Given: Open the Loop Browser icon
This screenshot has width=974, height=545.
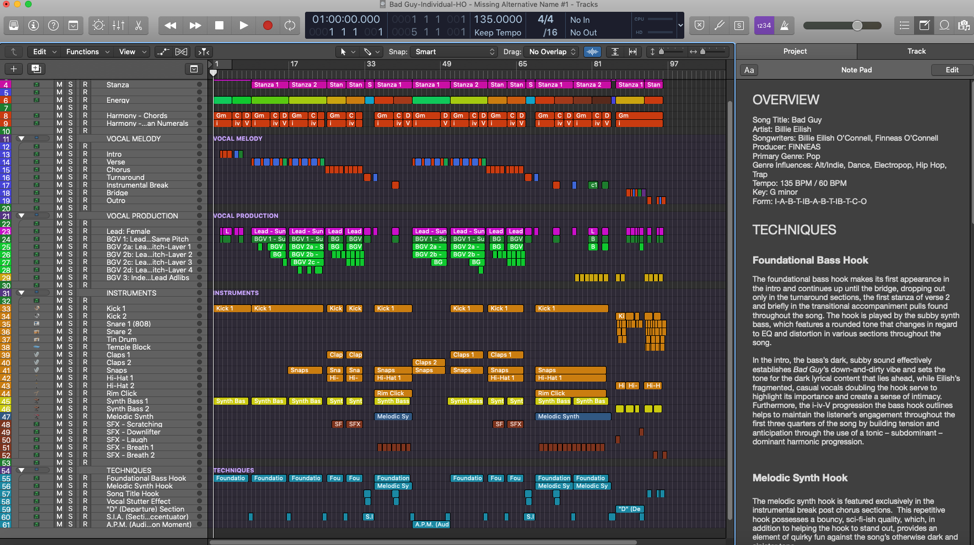Looking at the screenshot, I should coord(944,25).
